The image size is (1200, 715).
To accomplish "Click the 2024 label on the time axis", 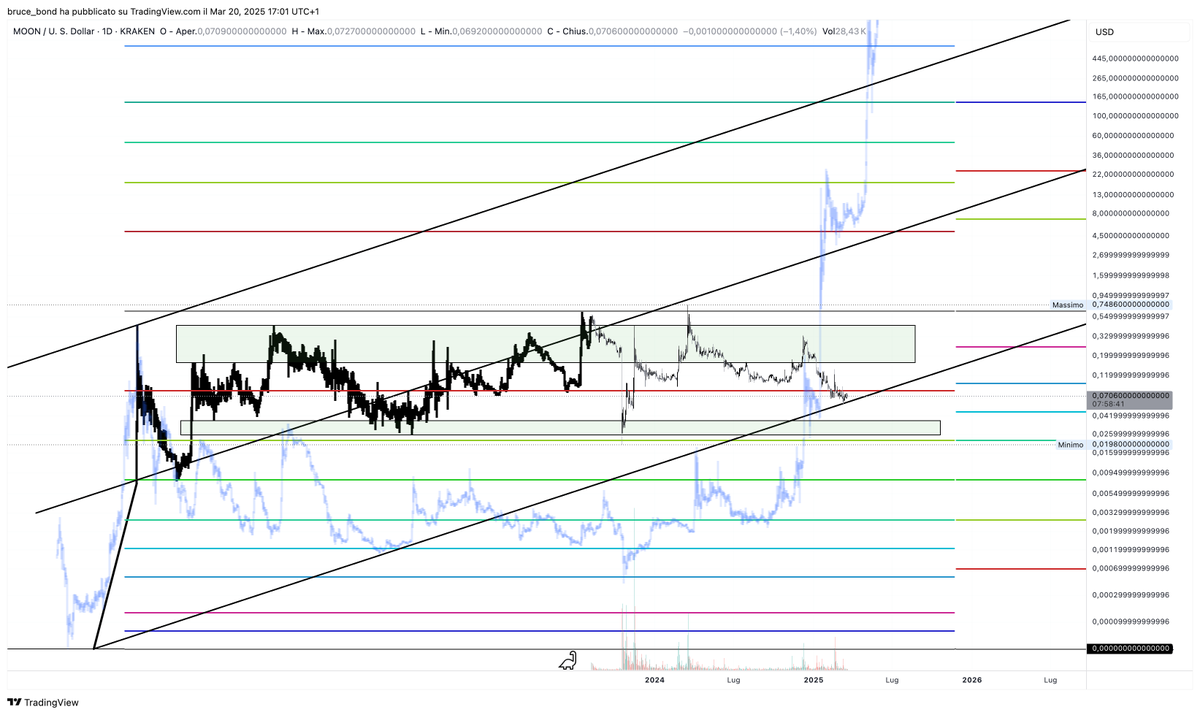I will pos(655,680).
